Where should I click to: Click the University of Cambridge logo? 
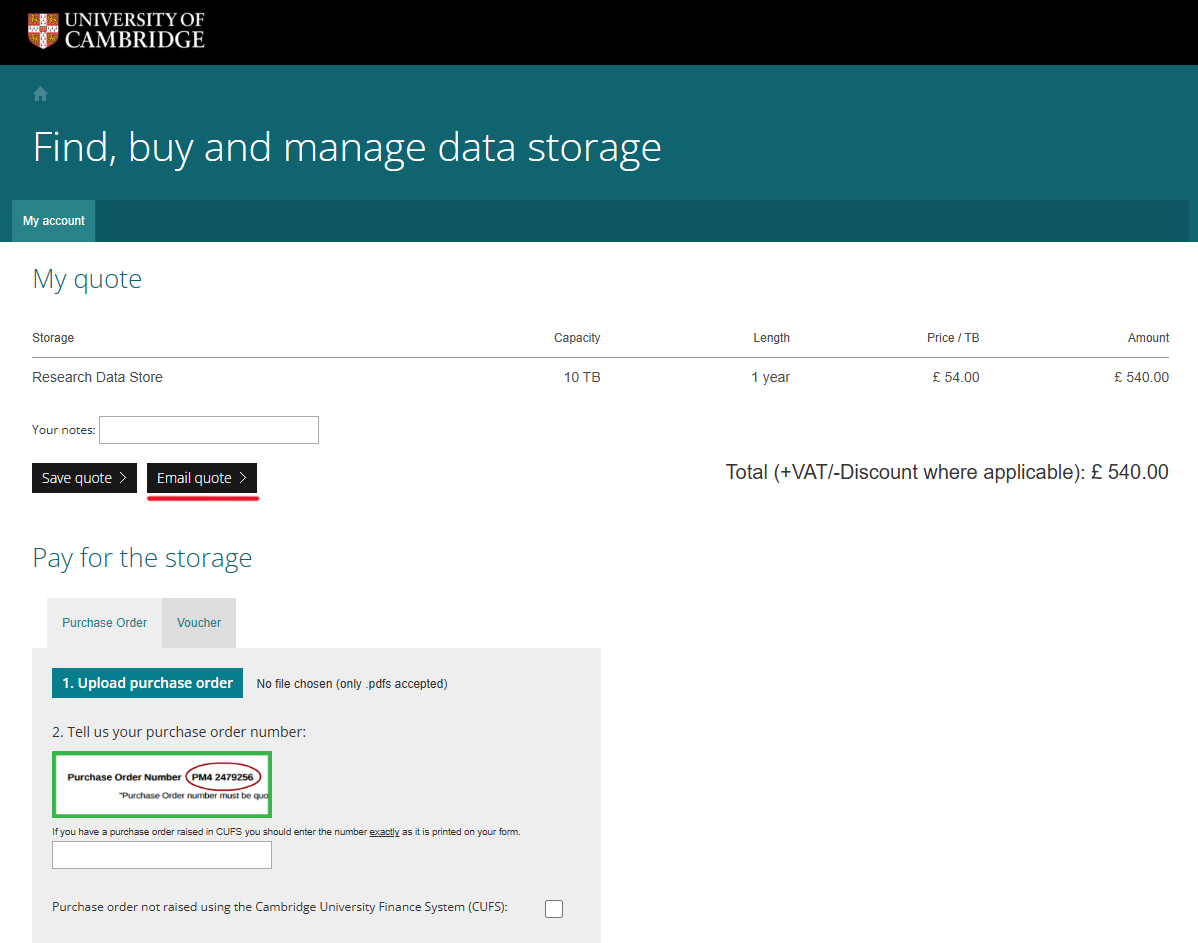116,31
